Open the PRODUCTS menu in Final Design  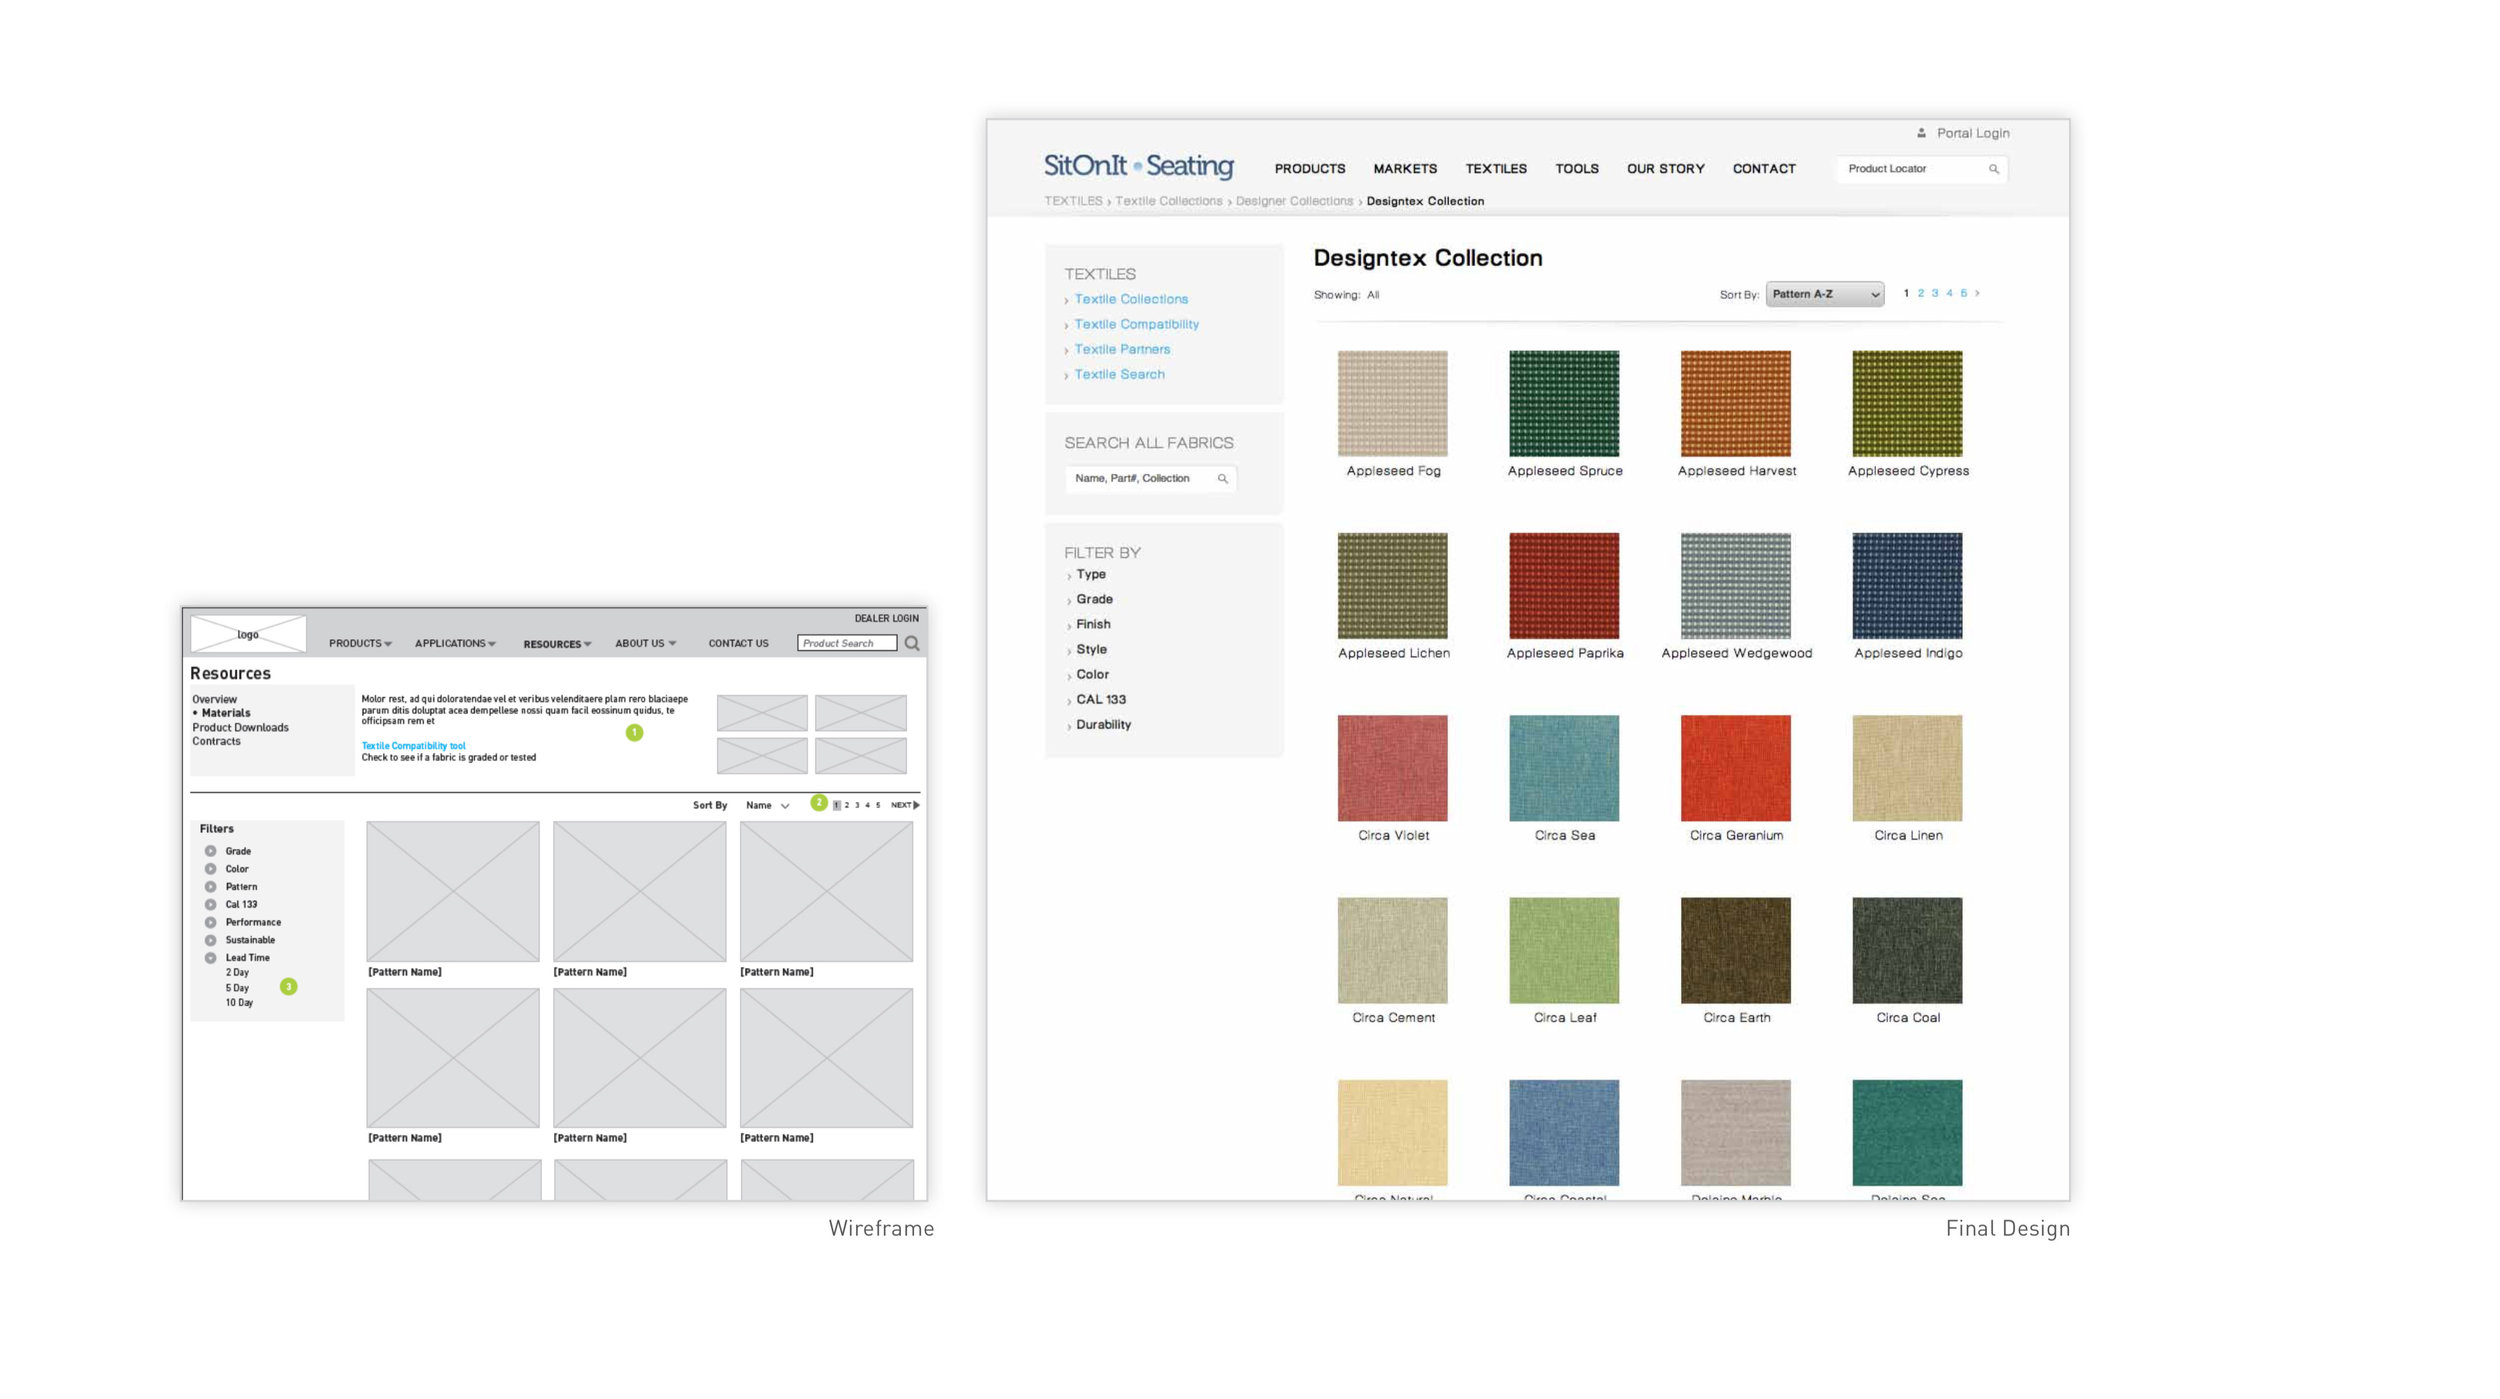coord(1309,169)
